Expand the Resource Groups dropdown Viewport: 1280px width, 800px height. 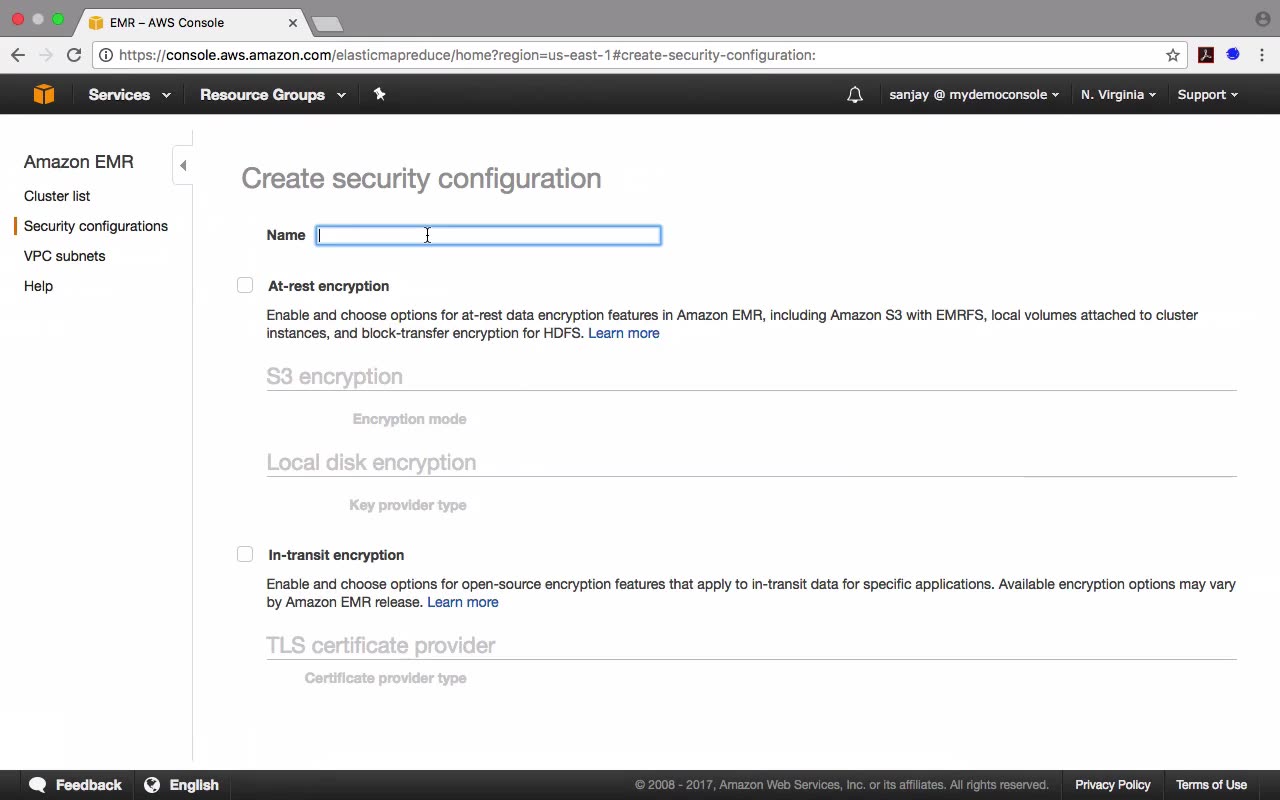pyautogui.click(x=272, y=95)
